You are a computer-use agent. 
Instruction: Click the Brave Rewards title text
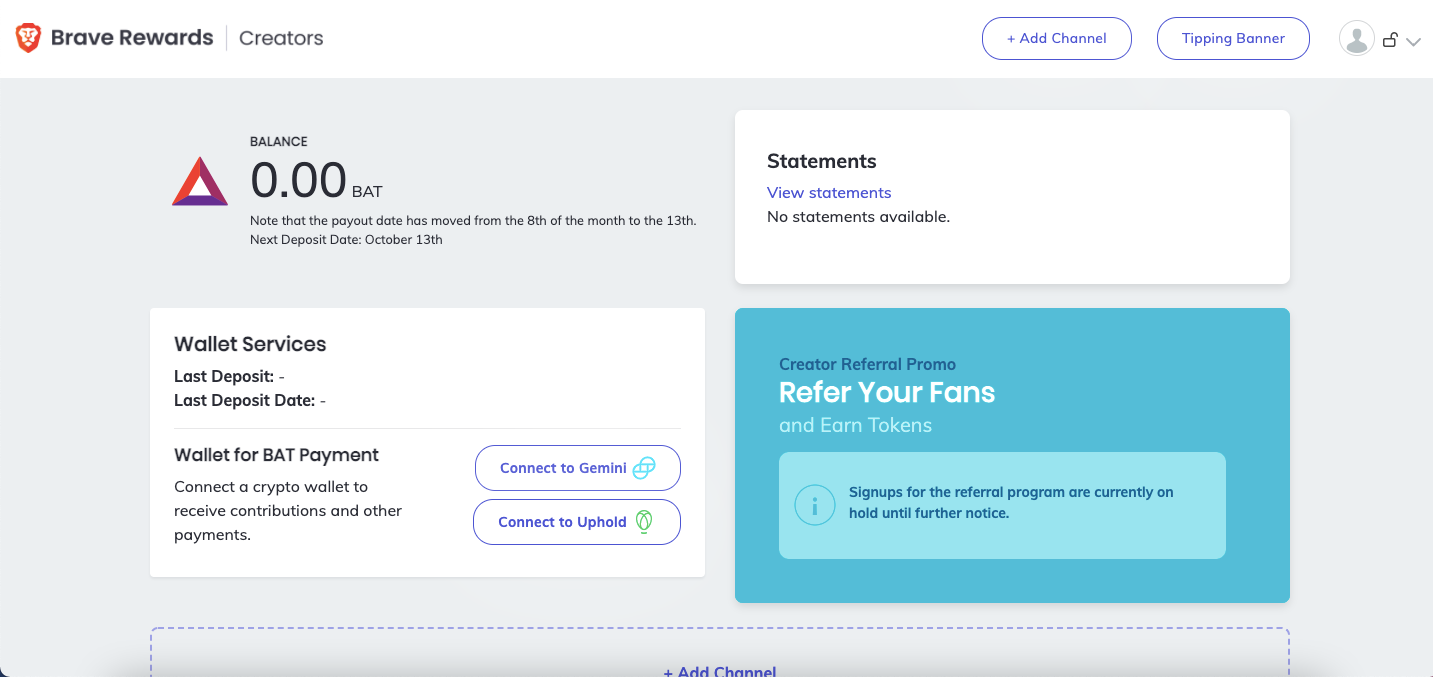[x=132, y=38]
